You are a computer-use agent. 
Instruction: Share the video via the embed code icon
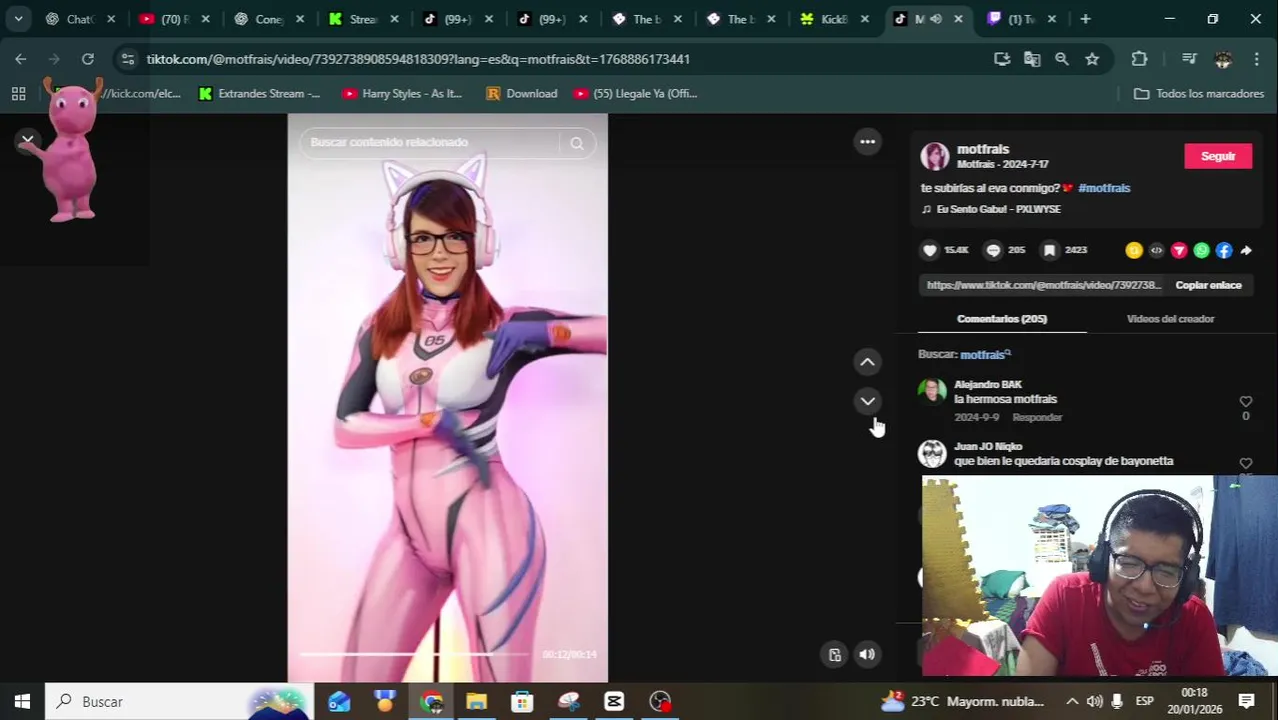(1157, 251)
